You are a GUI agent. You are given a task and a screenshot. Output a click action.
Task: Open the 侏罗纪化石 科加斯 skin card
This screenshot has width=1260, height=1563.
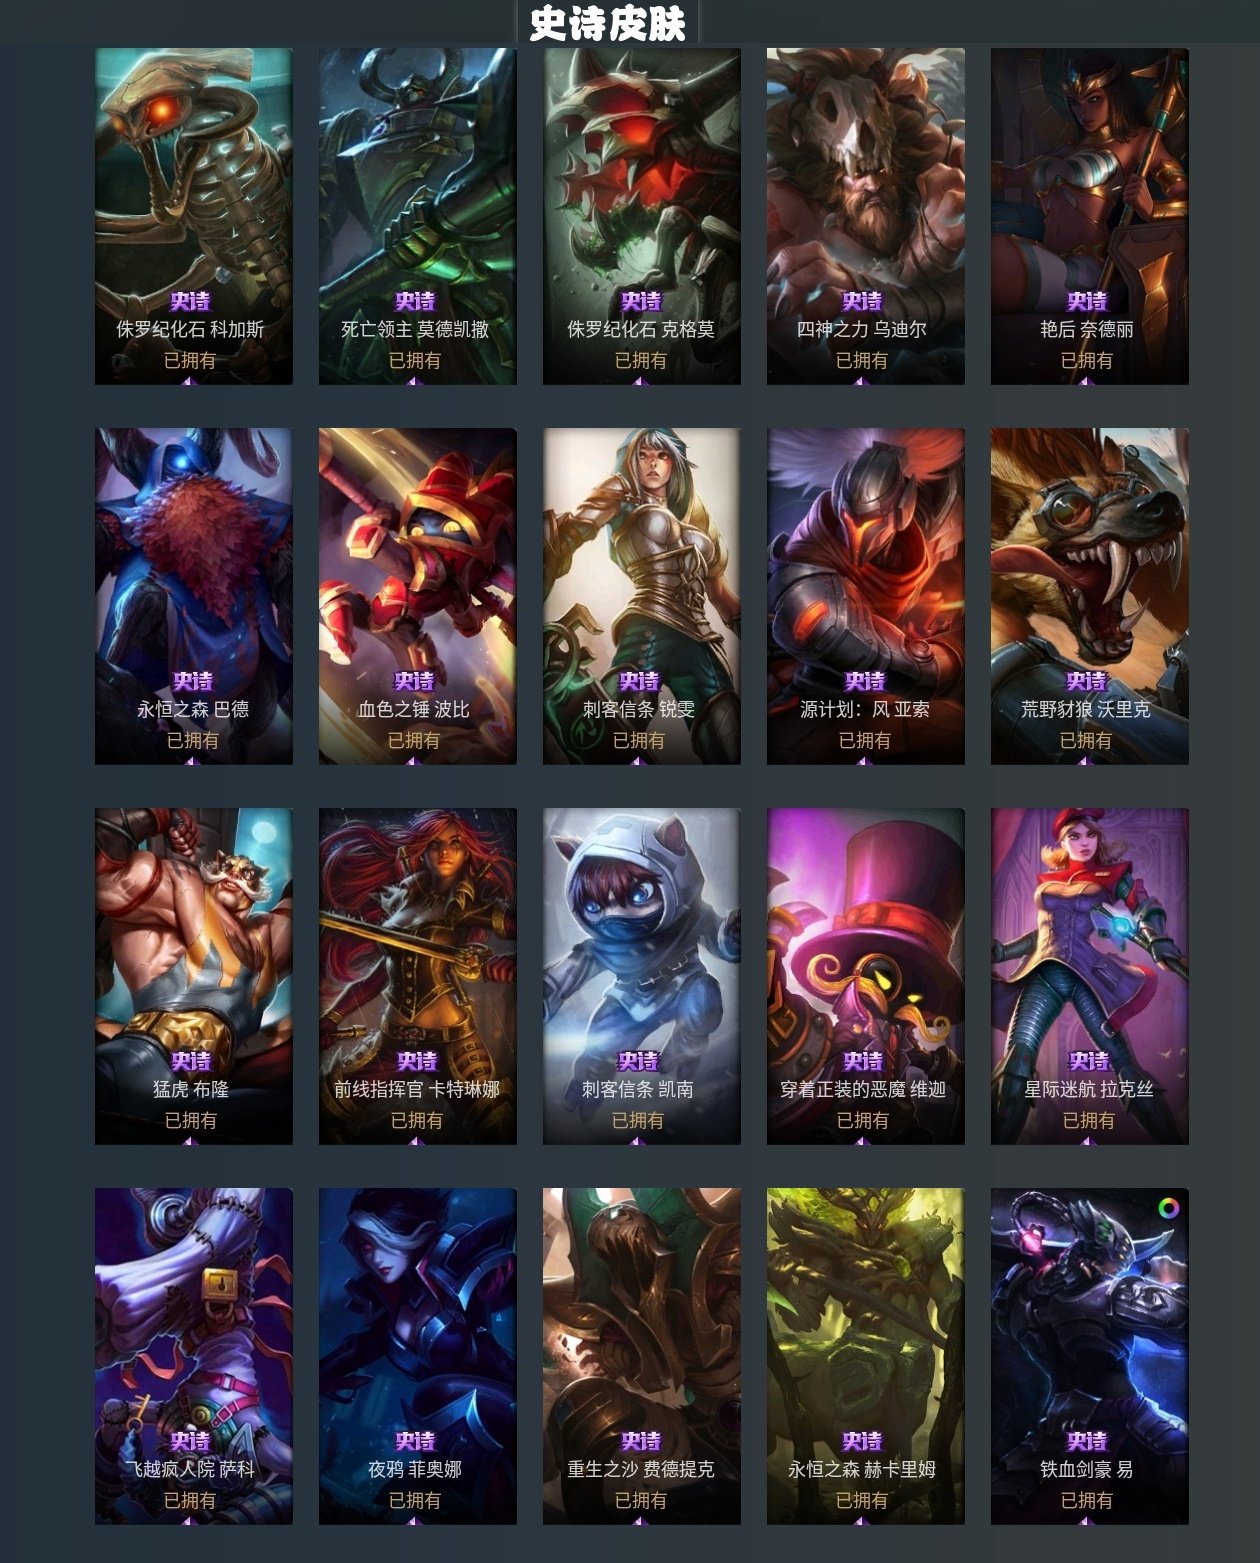[194, 216]
